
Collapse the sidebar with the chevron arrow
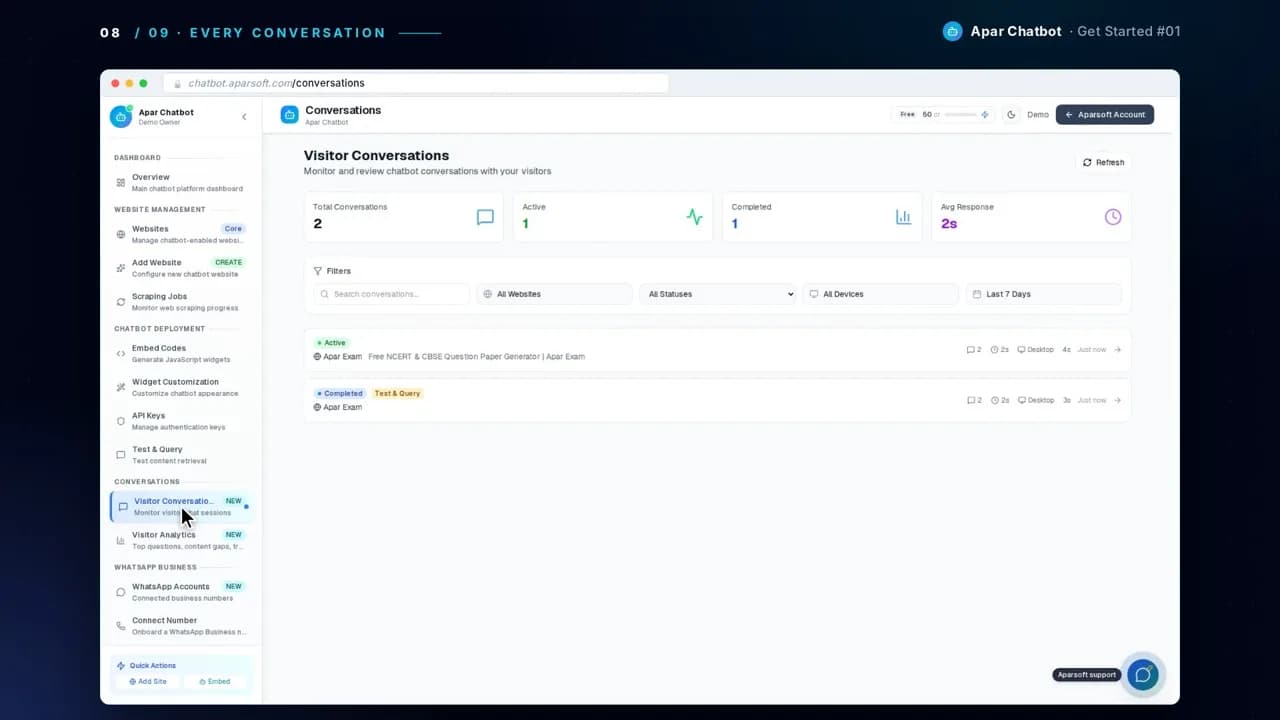click(x=244, y=117)
